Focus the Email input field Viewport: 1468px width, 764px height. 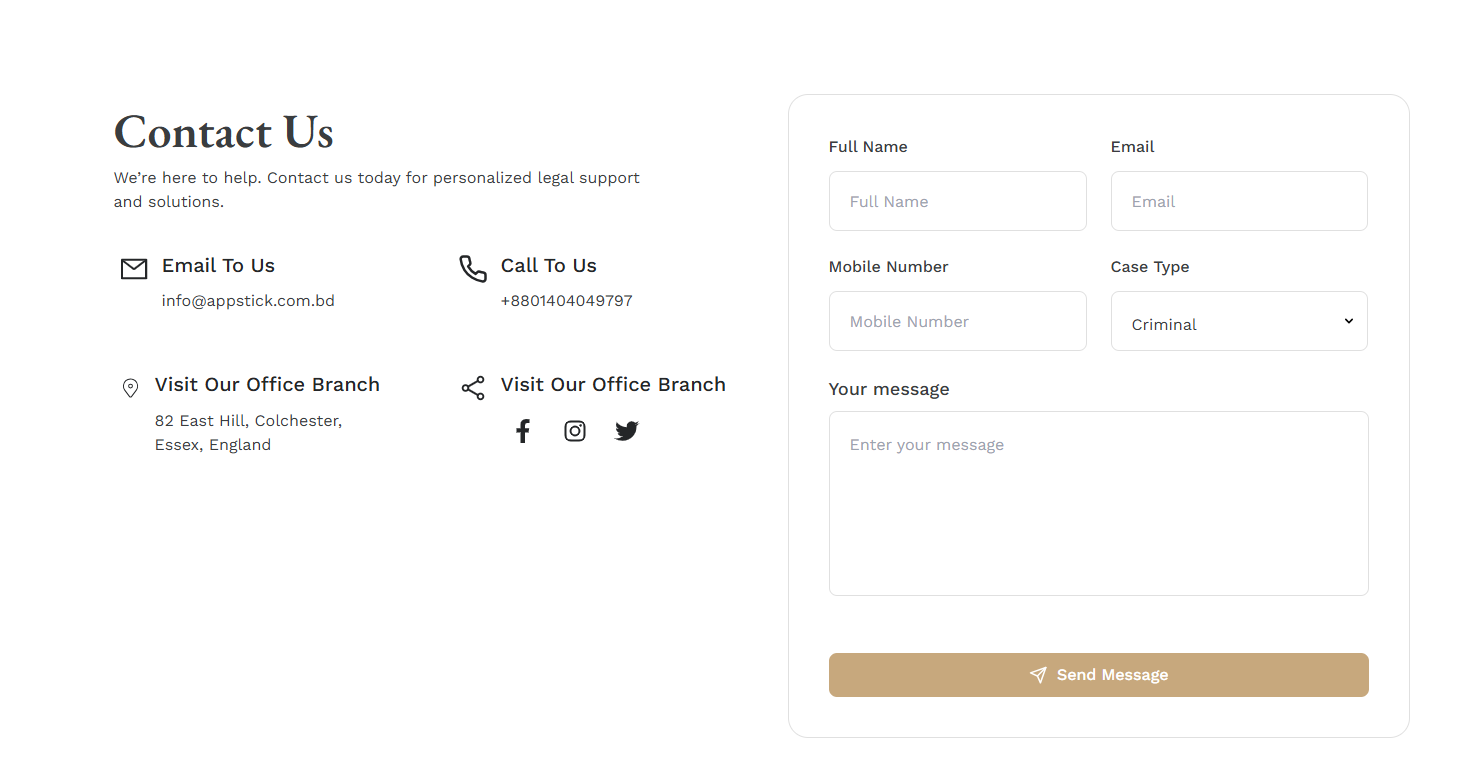click(x=1239, y=201)
